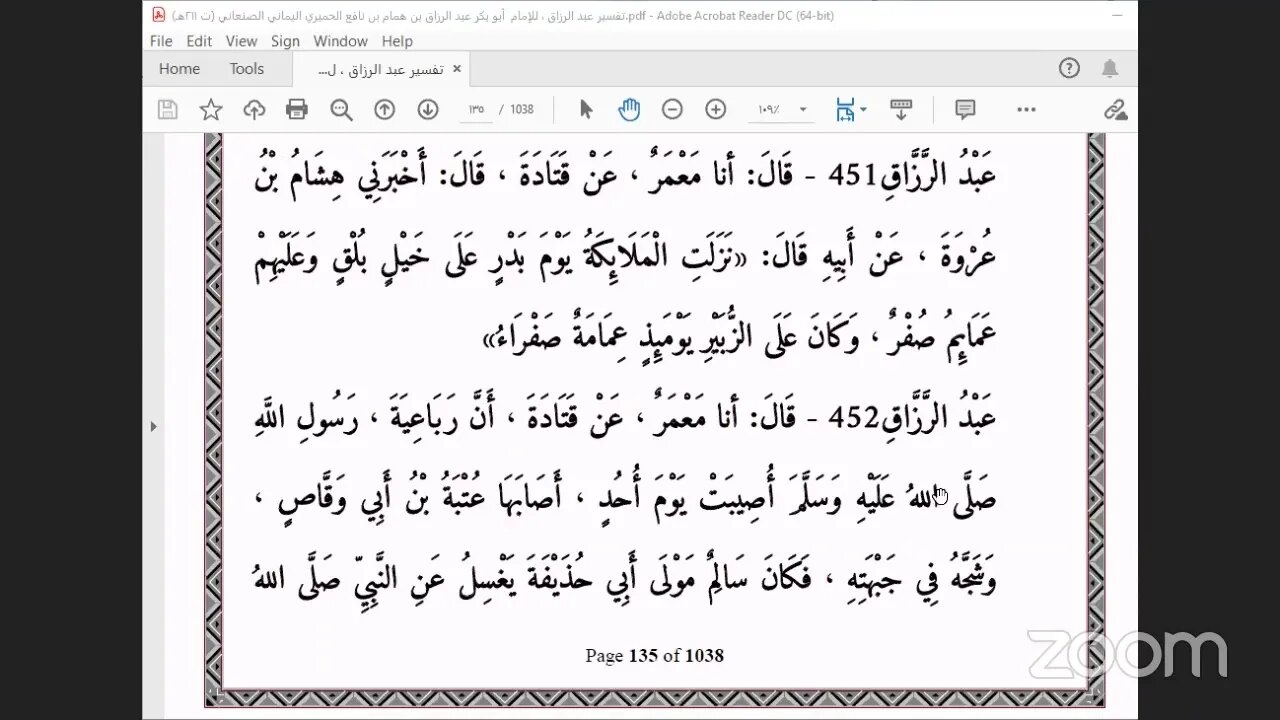Click the total page count 1038 in the toolbar
Viewport: 1280px width, 720px height.
pos(522,110)
